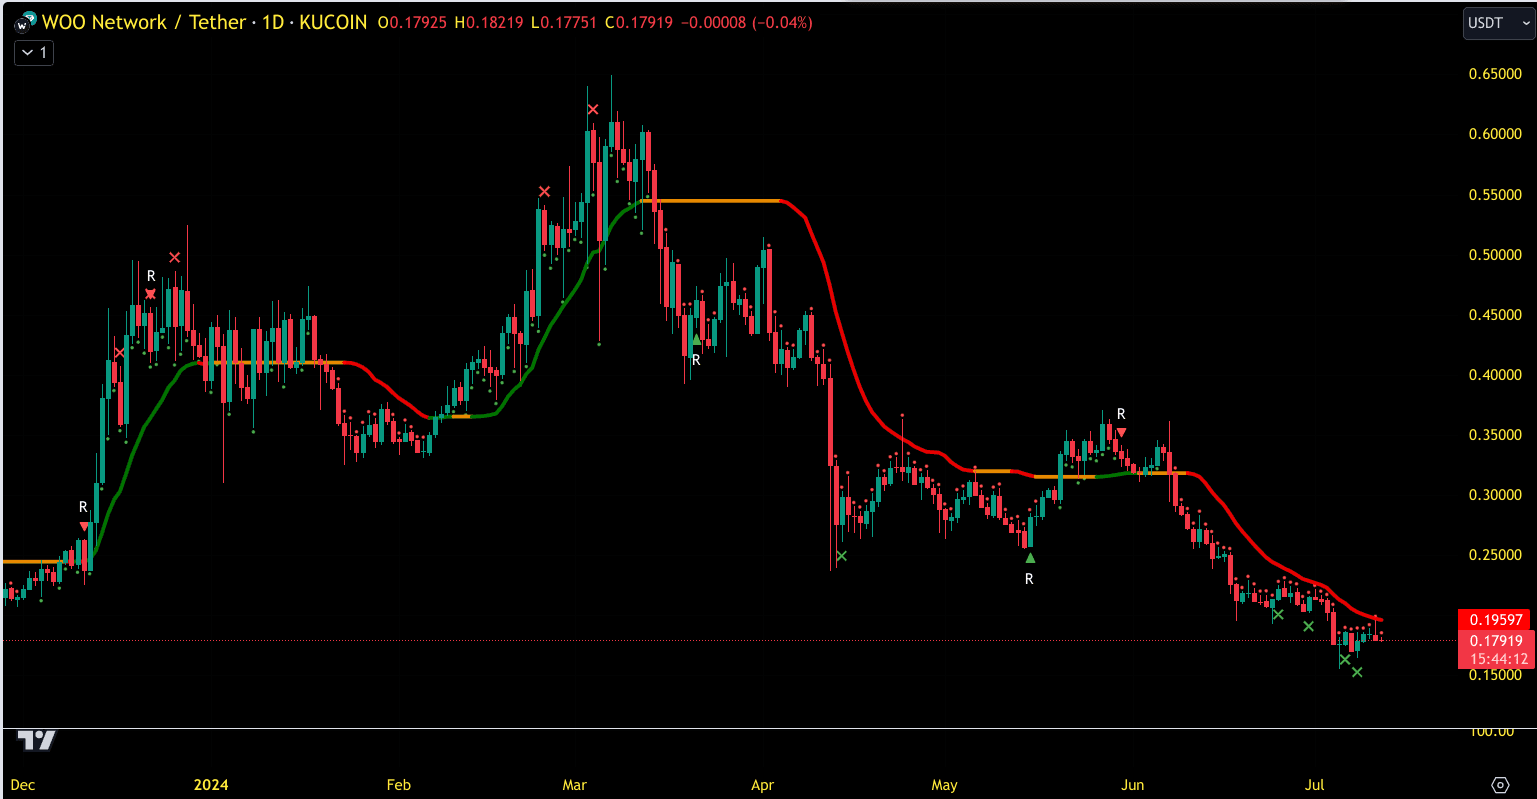Open chart settings via the gear icon
1537x799 pixels.
(1500, 784)
